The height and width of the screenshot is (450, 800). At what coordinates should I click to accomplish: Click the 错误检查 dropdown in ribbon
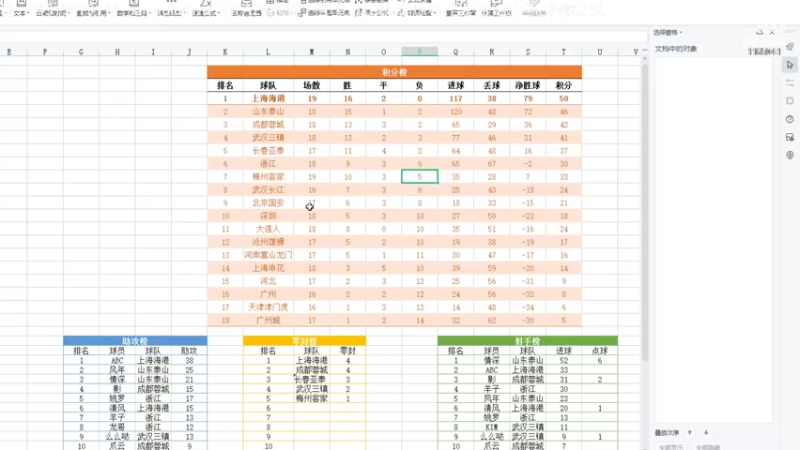coord(417,13)
